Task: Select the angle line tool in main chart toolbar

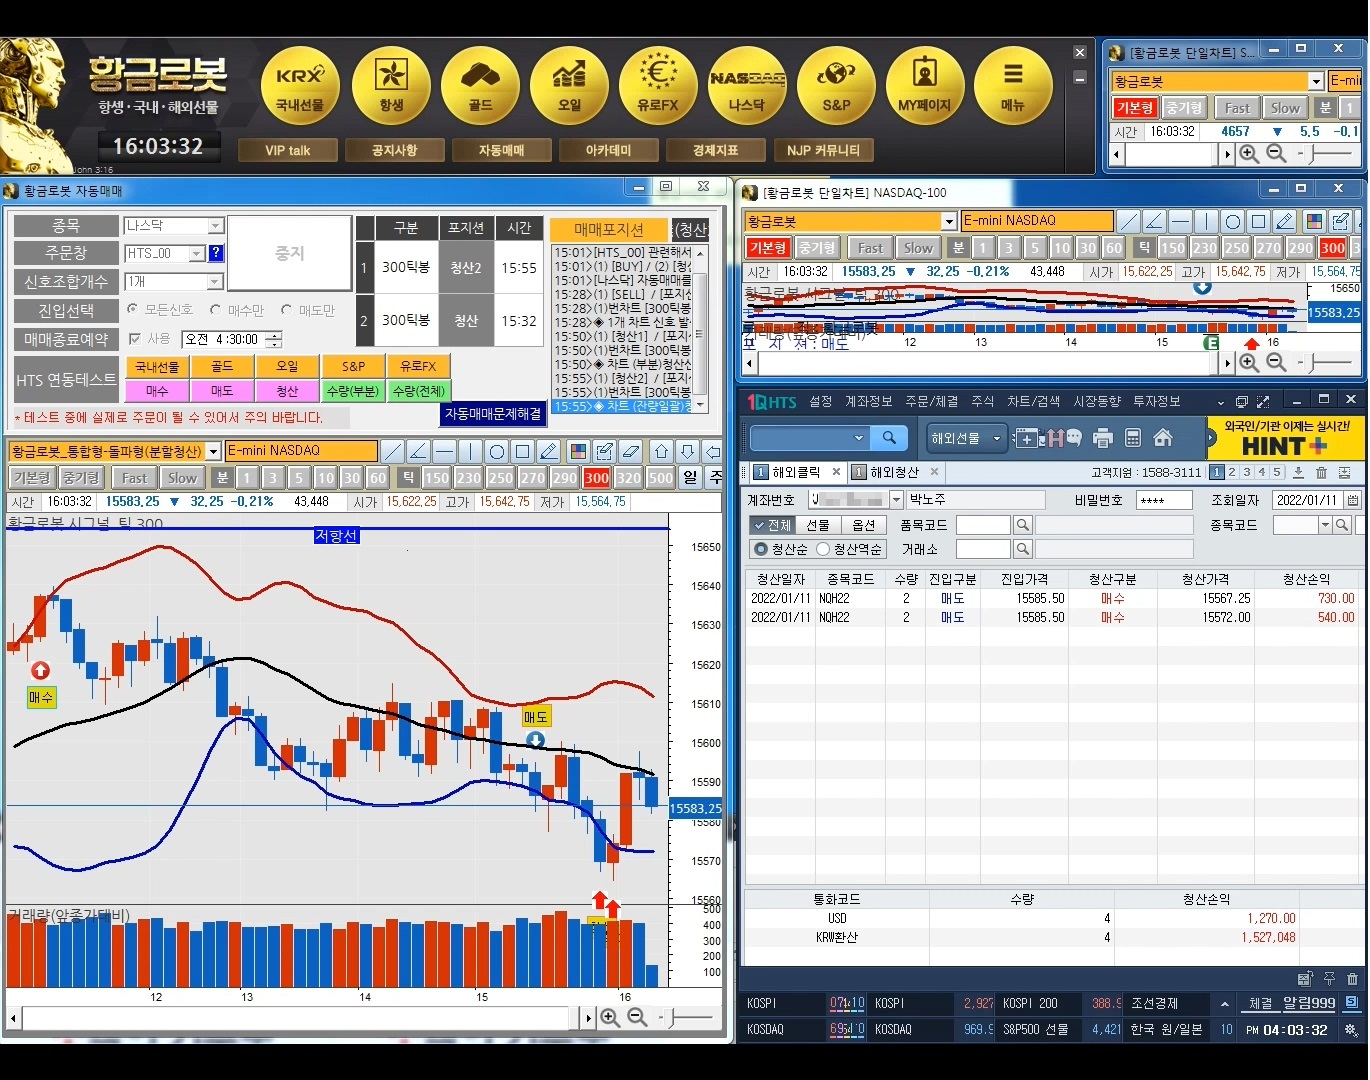Action: 419,451
